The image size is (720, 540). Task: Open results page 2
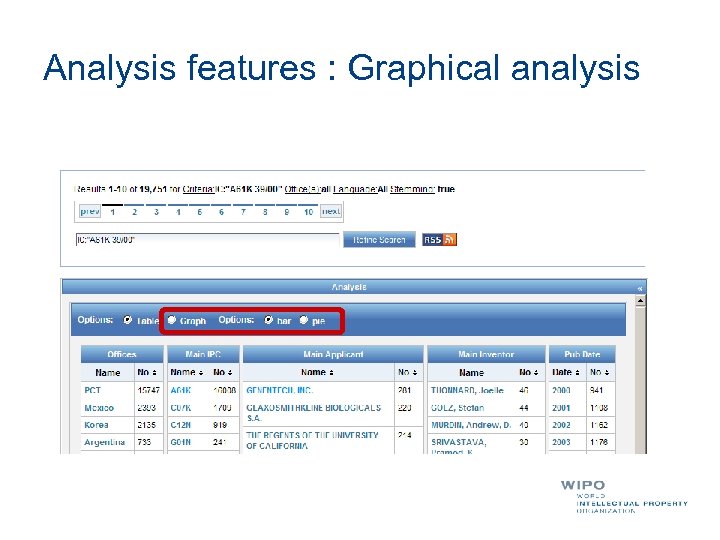[x=135, y=212]
